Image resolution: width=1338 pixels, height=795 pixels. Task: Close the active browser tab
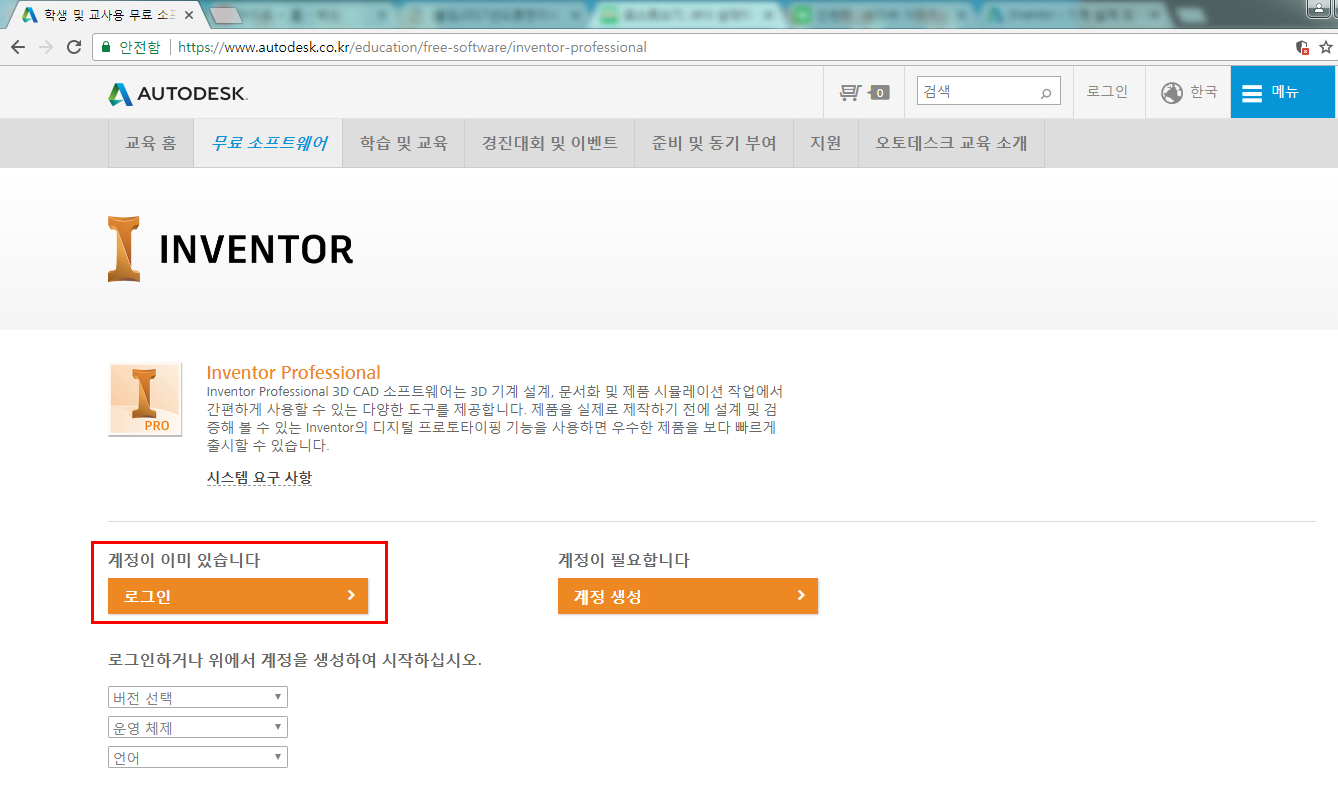pos(189,15)
